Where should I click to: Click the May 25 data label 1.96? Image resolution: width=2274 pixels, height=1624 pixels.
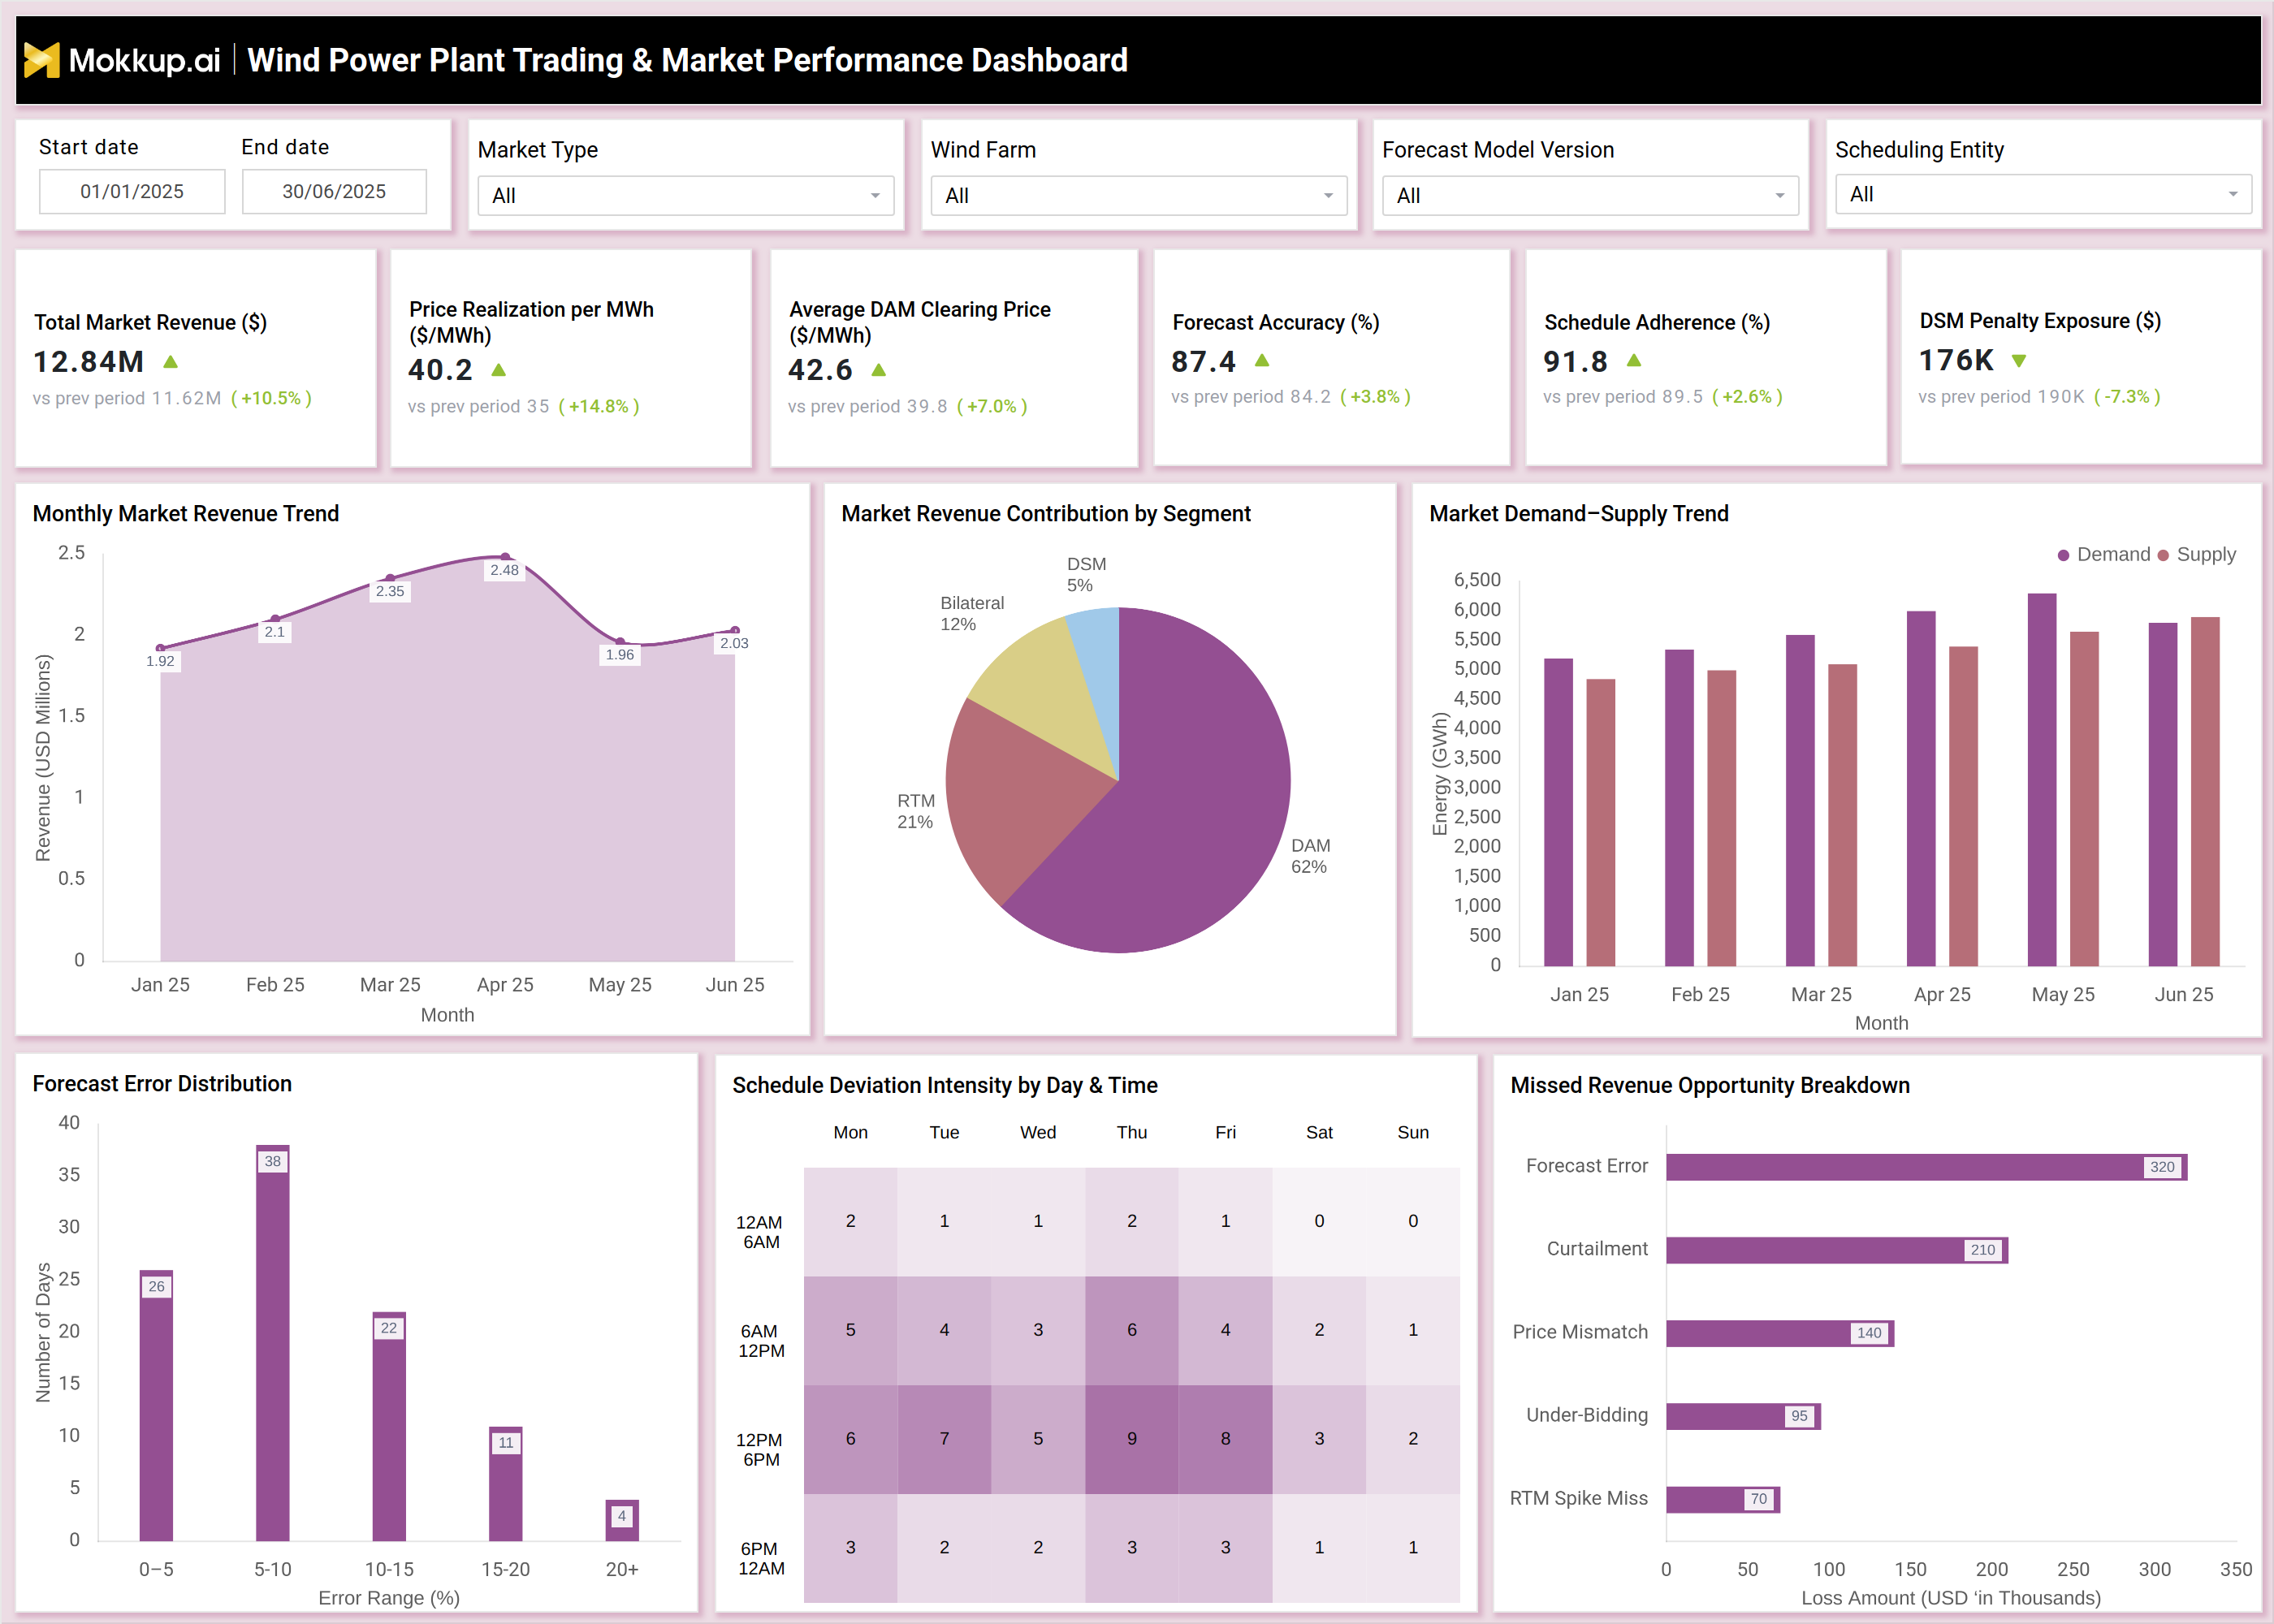coord(620,655)
